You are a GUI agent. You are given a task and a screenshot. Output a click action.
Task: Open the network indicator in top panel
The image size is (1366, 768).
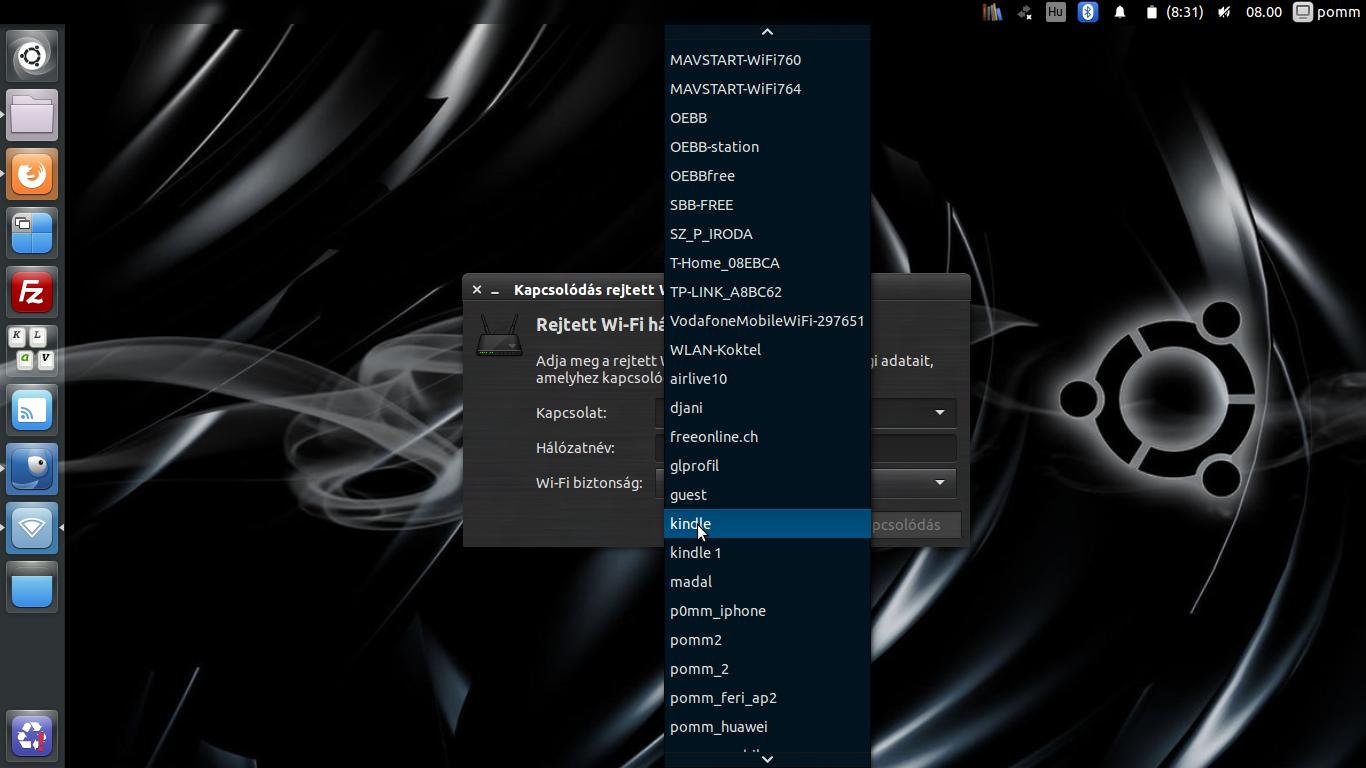pyautogui.click(x=1024, y=12)
